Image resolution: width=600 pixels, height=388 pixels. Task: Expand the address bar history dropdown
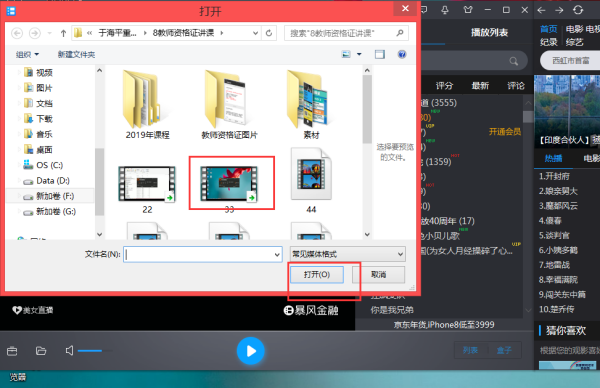click(256, 33)
